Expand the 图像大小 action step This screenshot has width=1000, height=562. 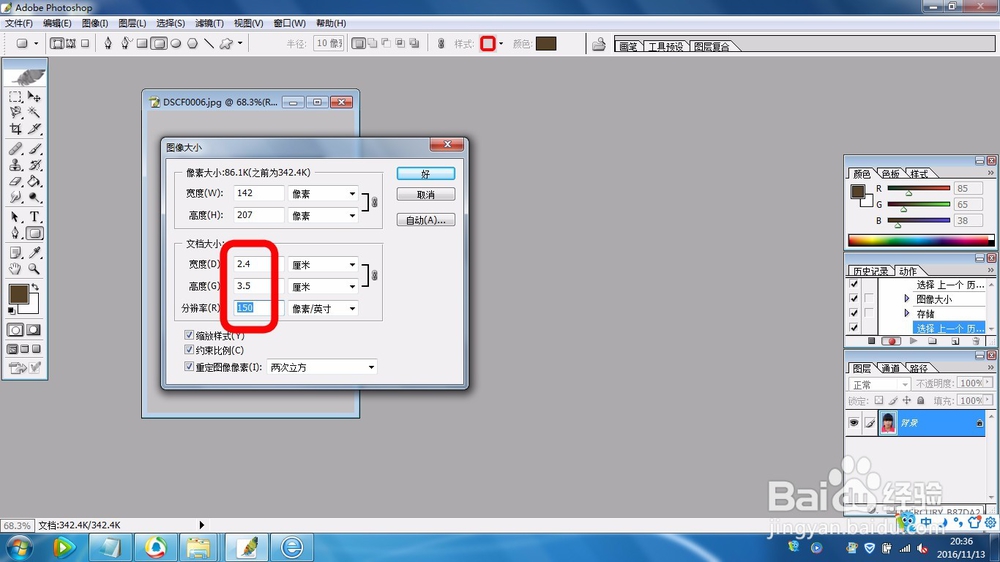(907, 299)
